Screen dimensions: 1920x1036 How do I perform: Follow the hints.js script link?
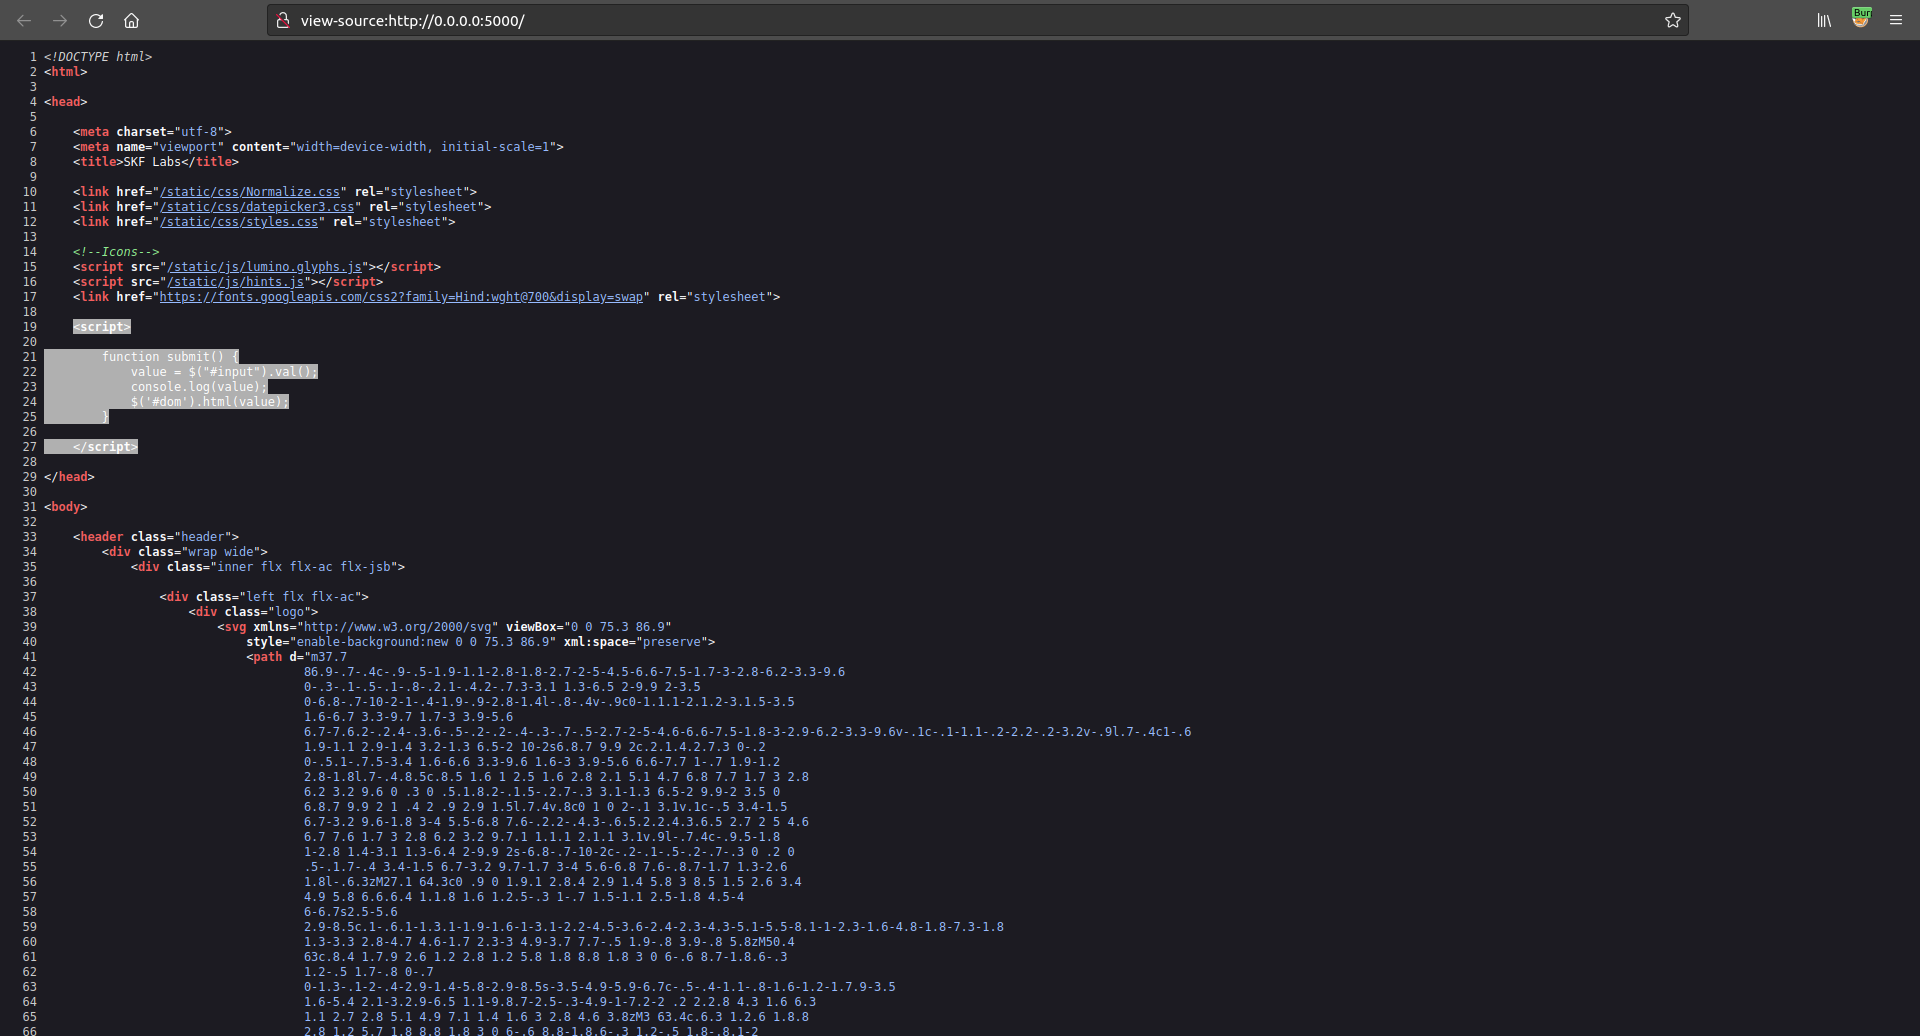(x=235, y=282)
